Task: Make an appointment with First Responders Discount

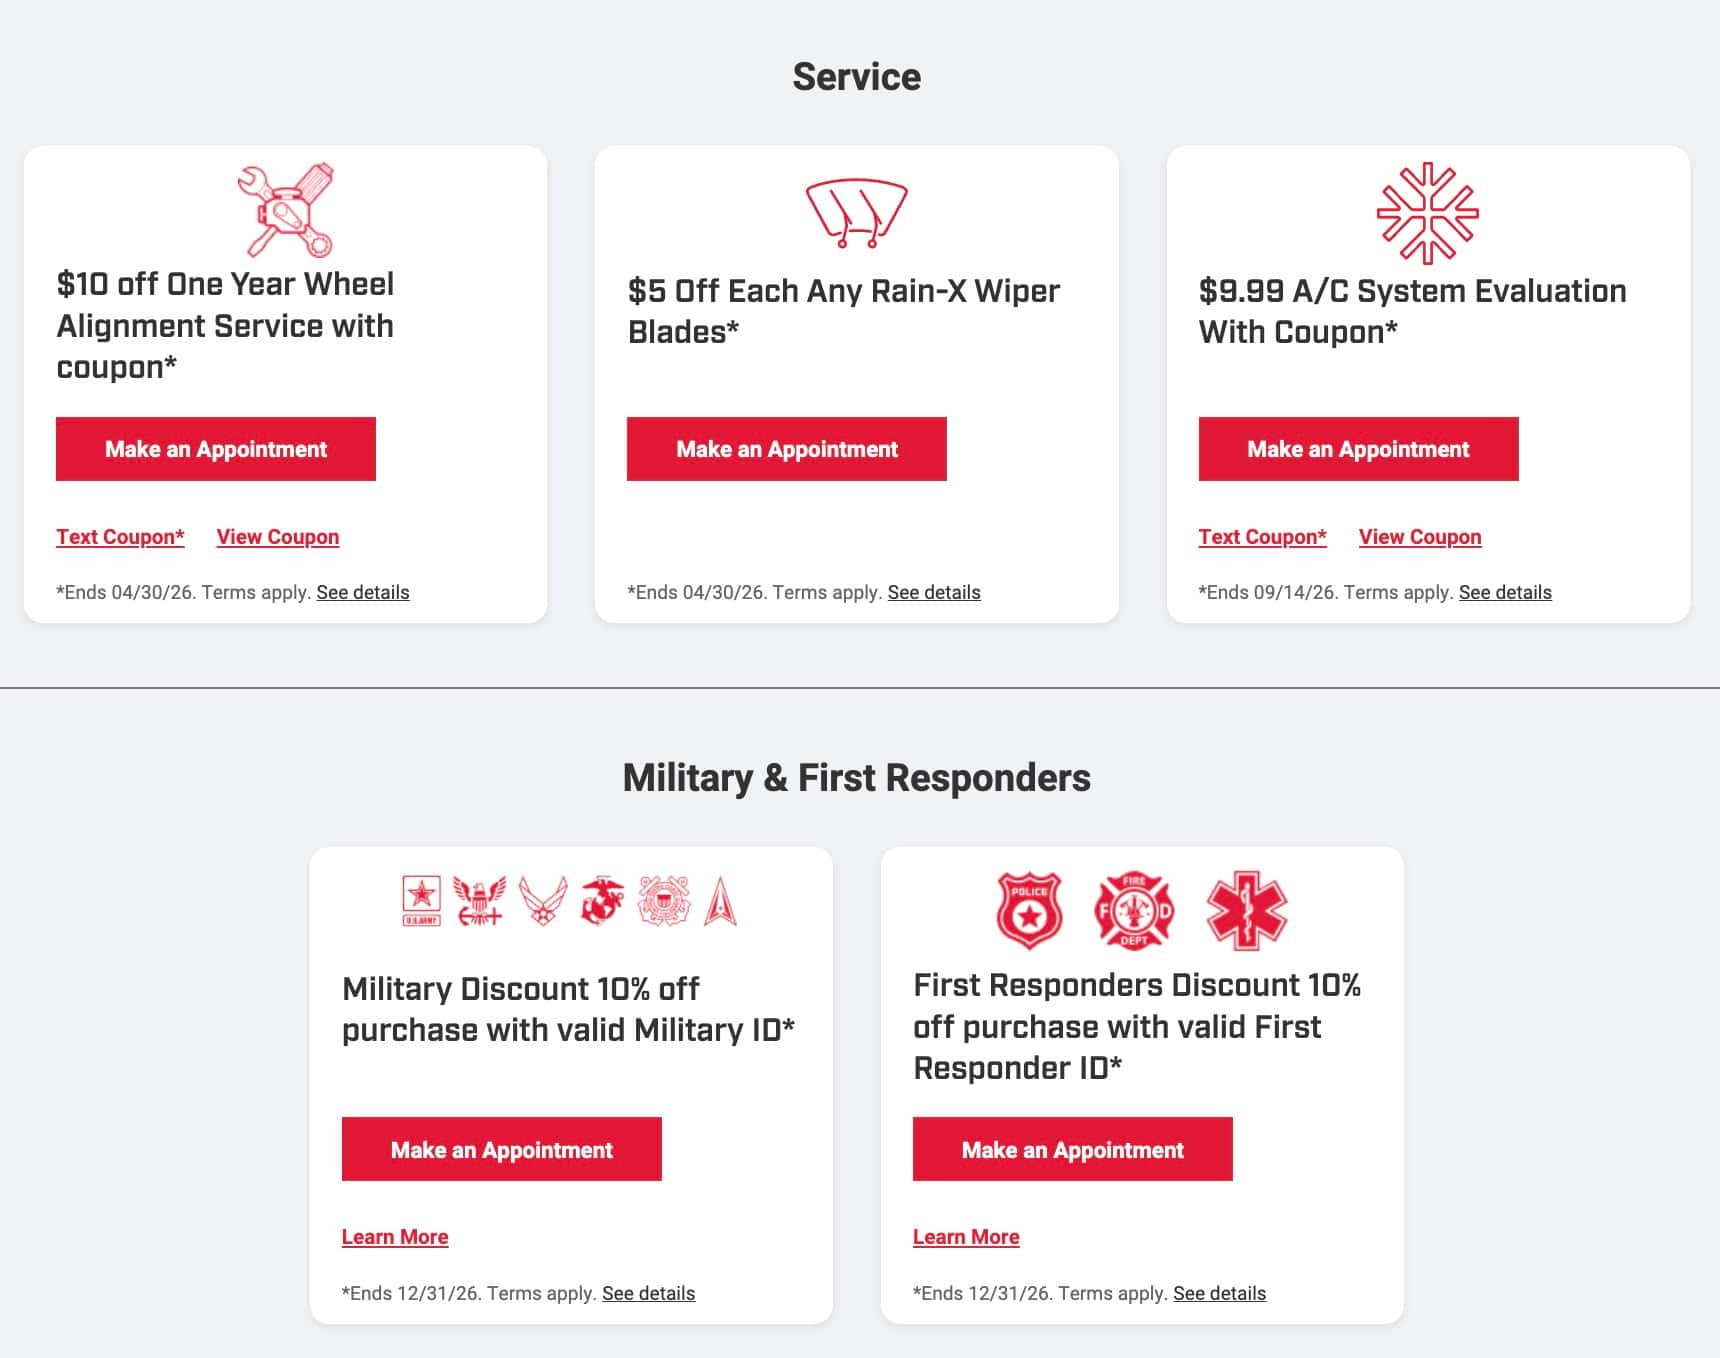Action: click(1073, 1149)
